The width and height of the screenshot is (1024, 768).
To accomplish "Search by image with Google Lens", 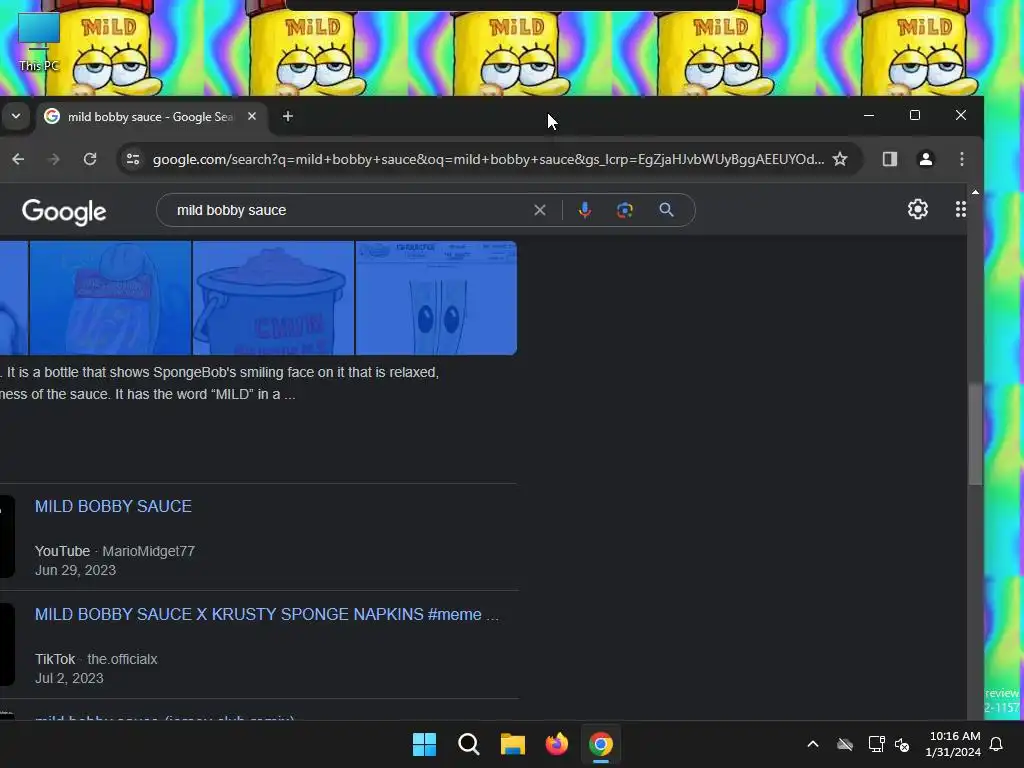I will click(x=625, y=210).
